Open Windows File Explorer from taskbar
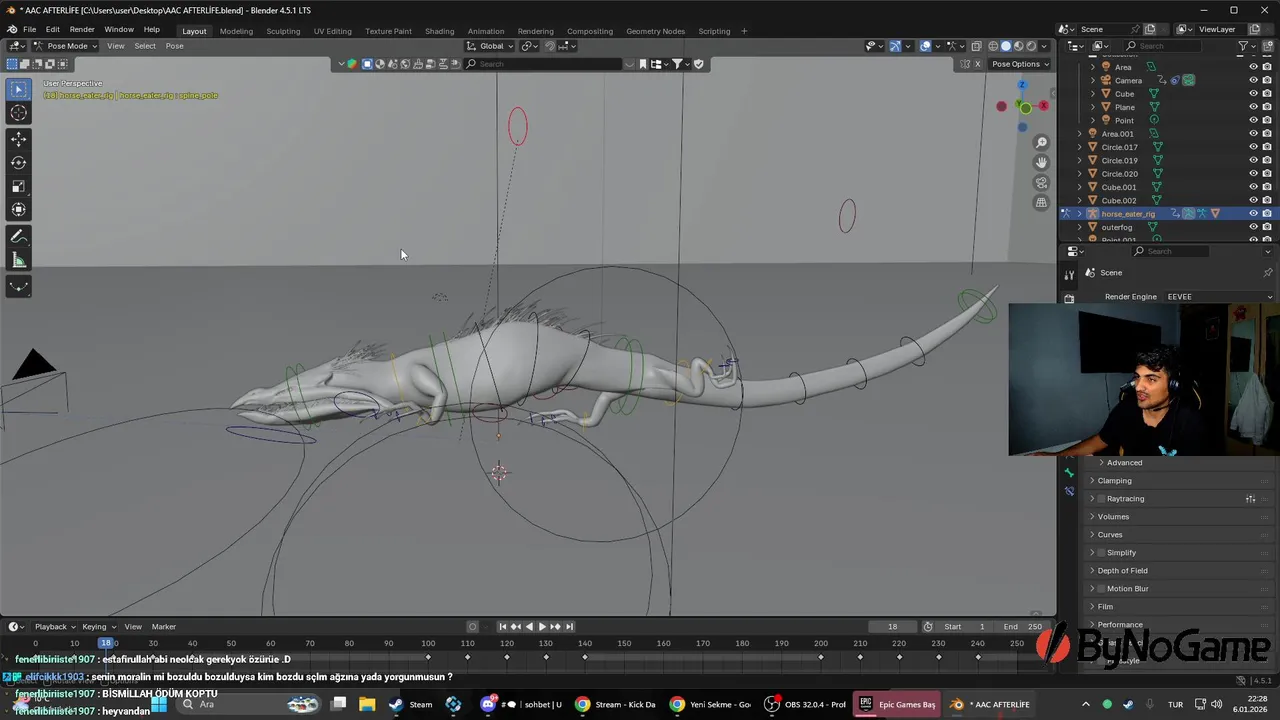The image size is (1280, 720). (x=367, y=704)
